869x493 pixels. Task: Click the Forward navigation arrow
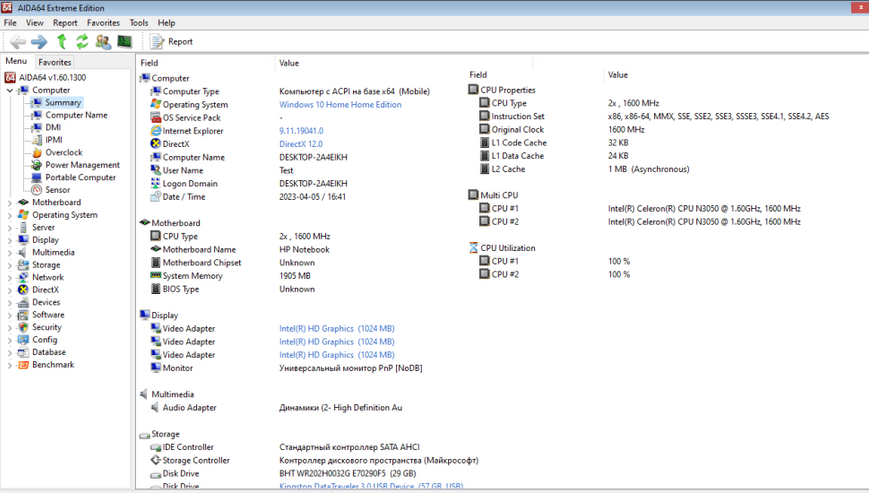39,42
